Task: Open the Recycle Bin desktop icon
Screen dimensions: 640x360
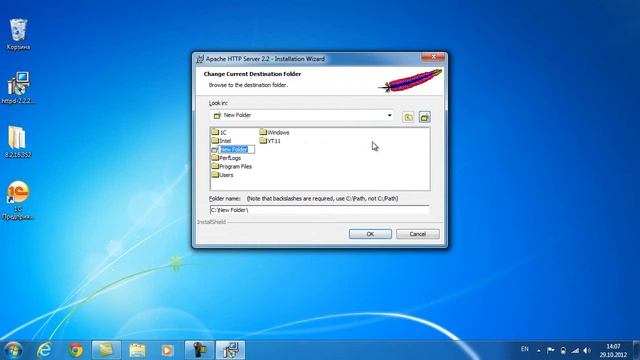Action: tap(18, 34)
